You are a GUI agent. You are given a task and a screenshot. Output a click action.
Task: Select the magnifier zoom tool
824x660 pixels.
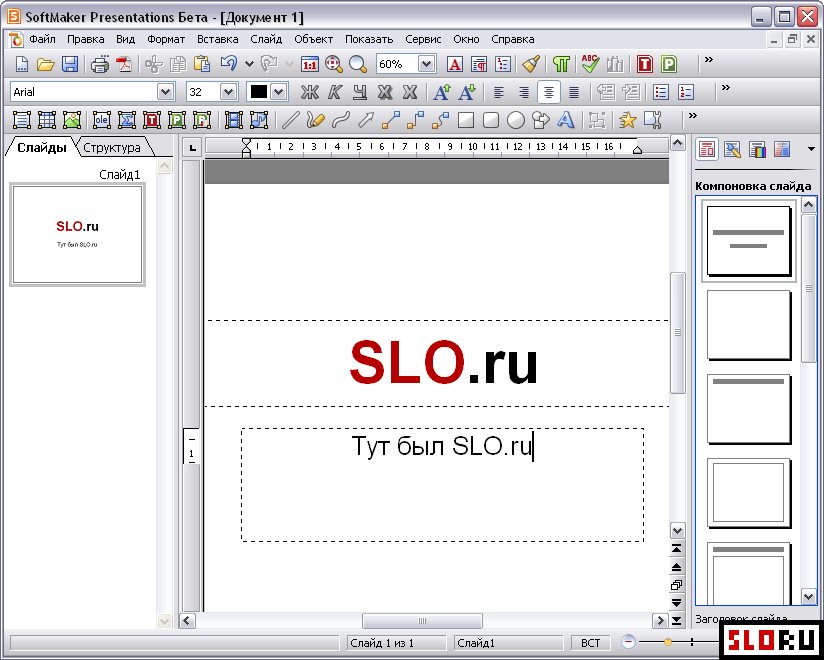pos(358,64)
